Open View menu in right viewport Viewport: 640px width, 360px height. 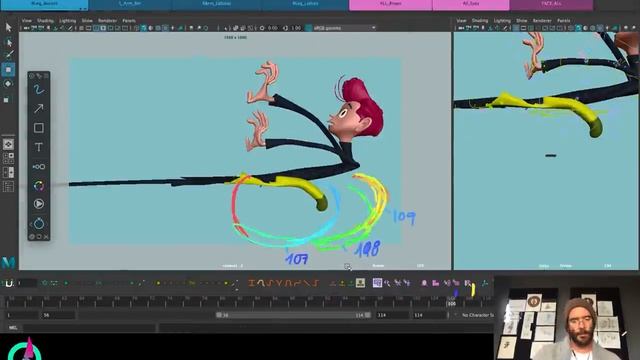(x=461, y=20)
